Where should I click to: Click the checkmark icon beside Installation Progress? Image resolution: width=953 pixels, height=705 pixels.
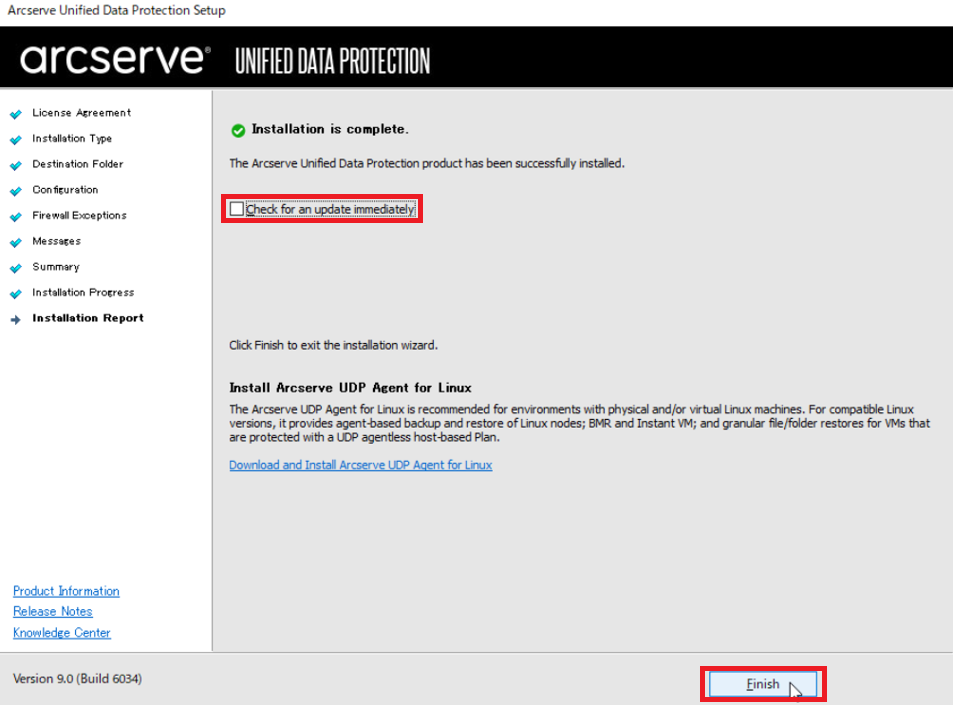pos(16,294)
